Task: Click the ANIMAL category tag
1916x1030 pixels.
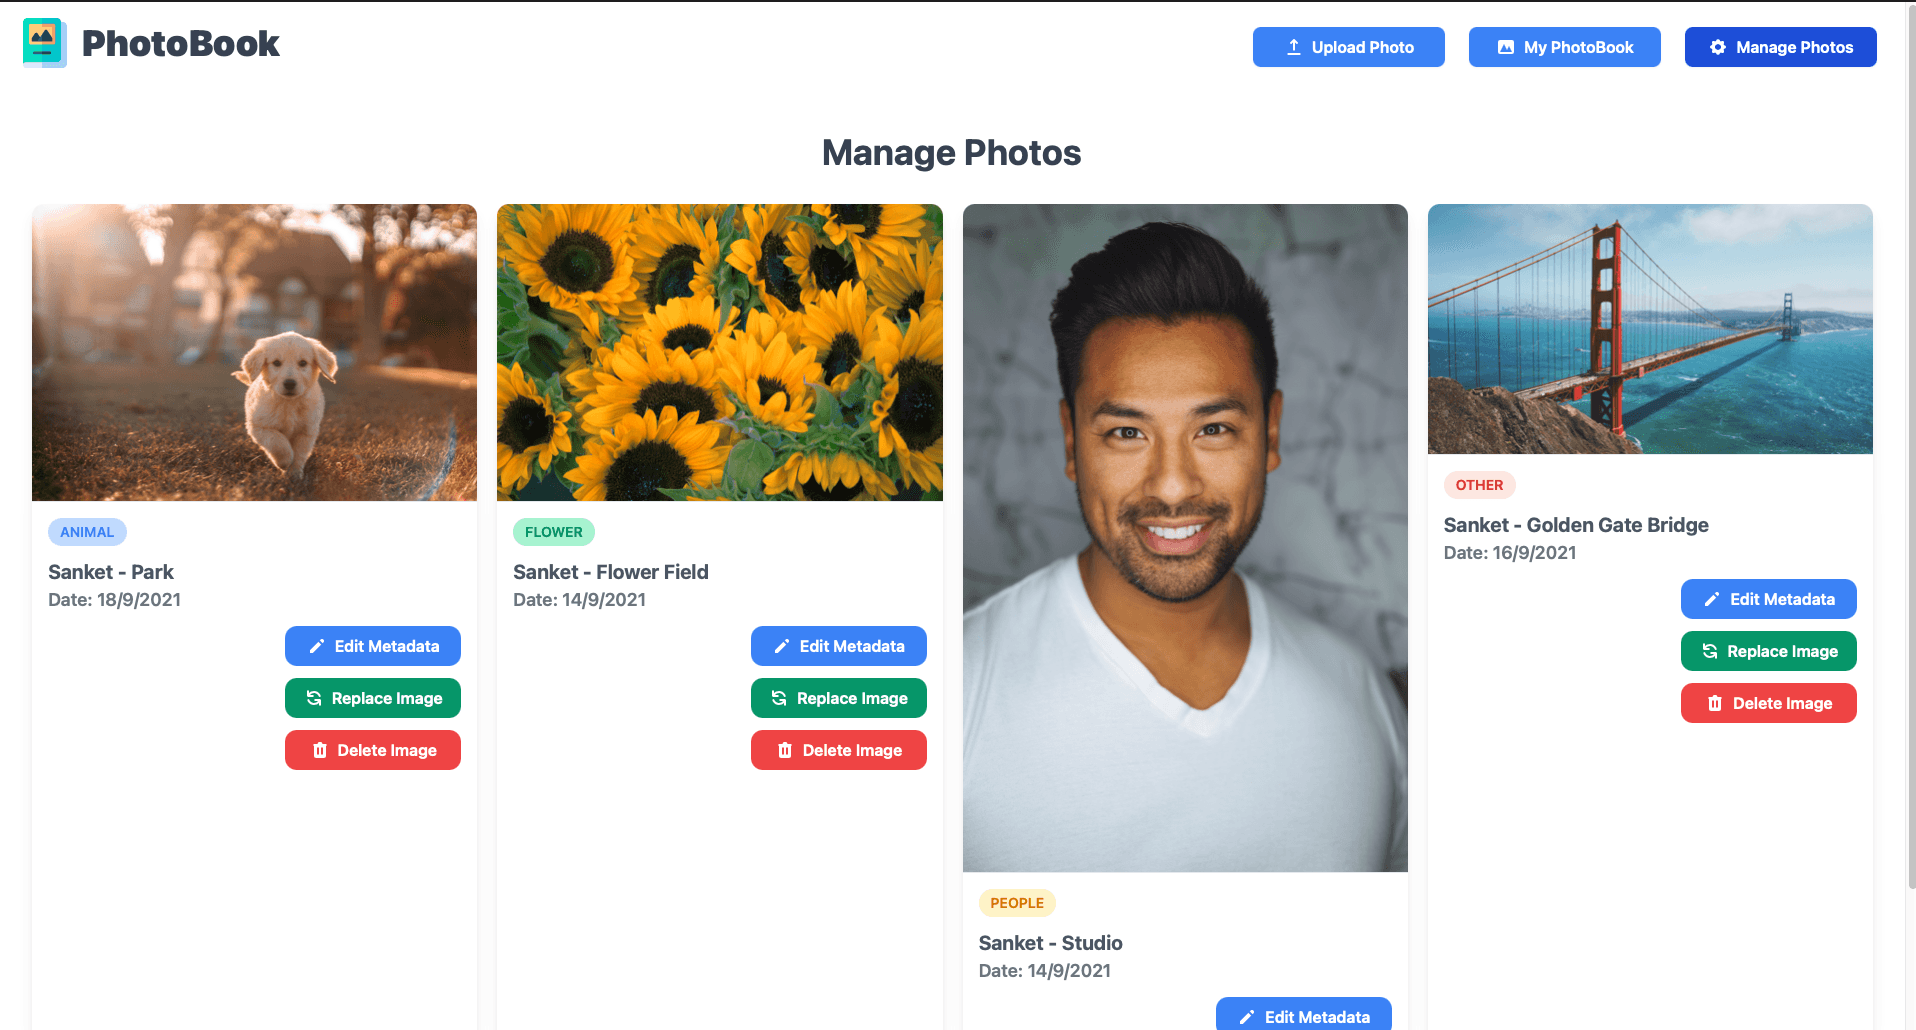Action: [x=87, y=532]
